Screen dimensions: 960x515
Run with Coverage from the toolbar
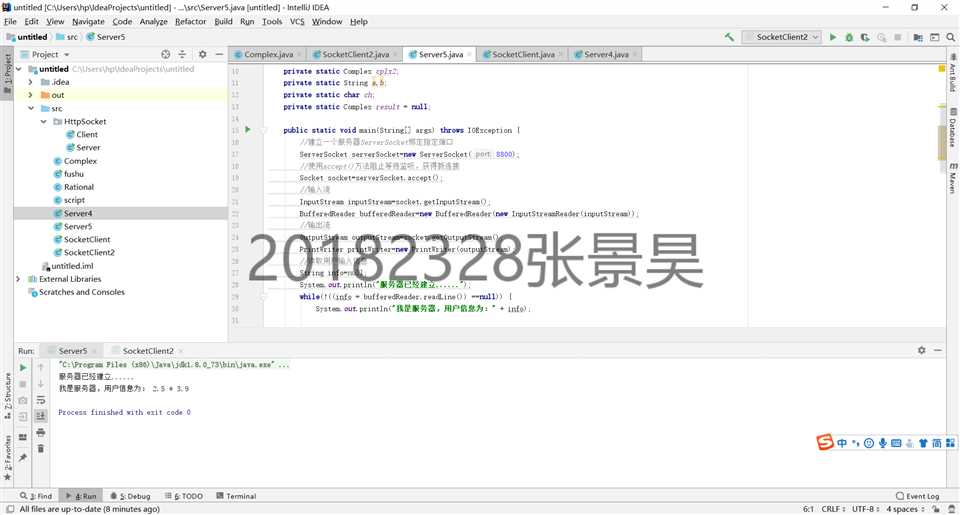(x=865, y=37)
